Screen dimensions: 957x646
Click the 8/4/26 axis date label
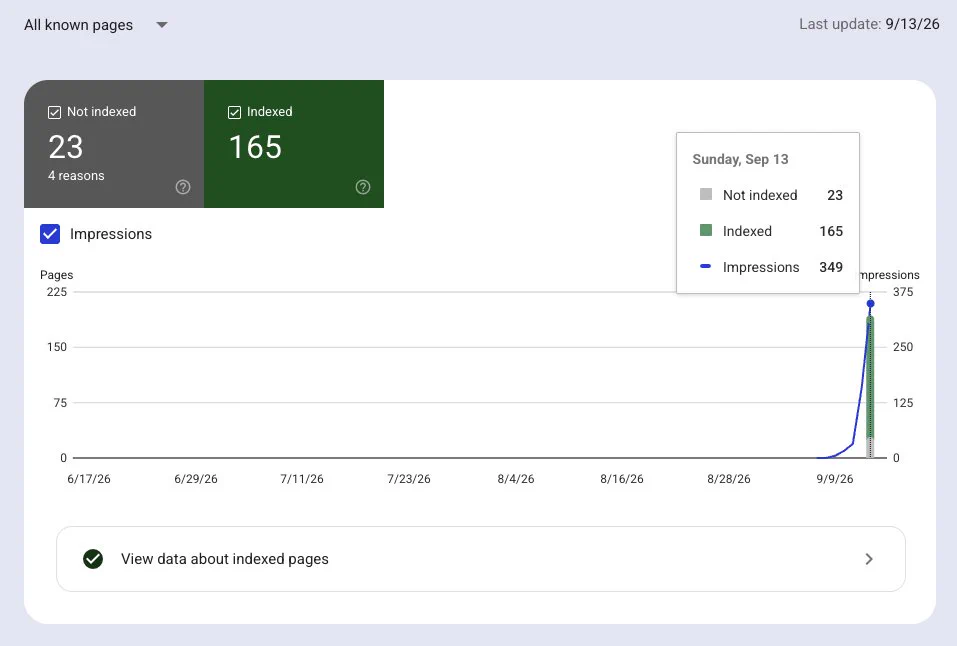(516, 479)
